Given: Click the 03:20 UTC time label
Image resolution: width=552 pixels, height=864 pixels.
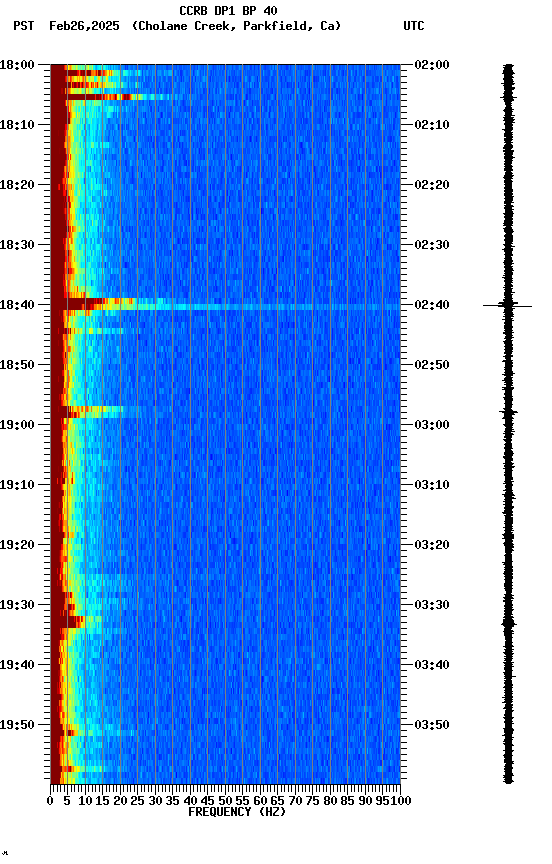Looking at the screenshot, I should tap(432, 545).
